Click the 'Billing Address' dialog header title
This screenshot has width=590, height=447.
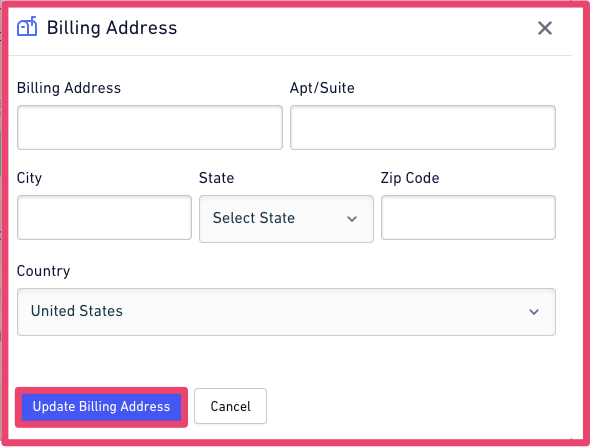pyautogui.click(x=112, y=28)
